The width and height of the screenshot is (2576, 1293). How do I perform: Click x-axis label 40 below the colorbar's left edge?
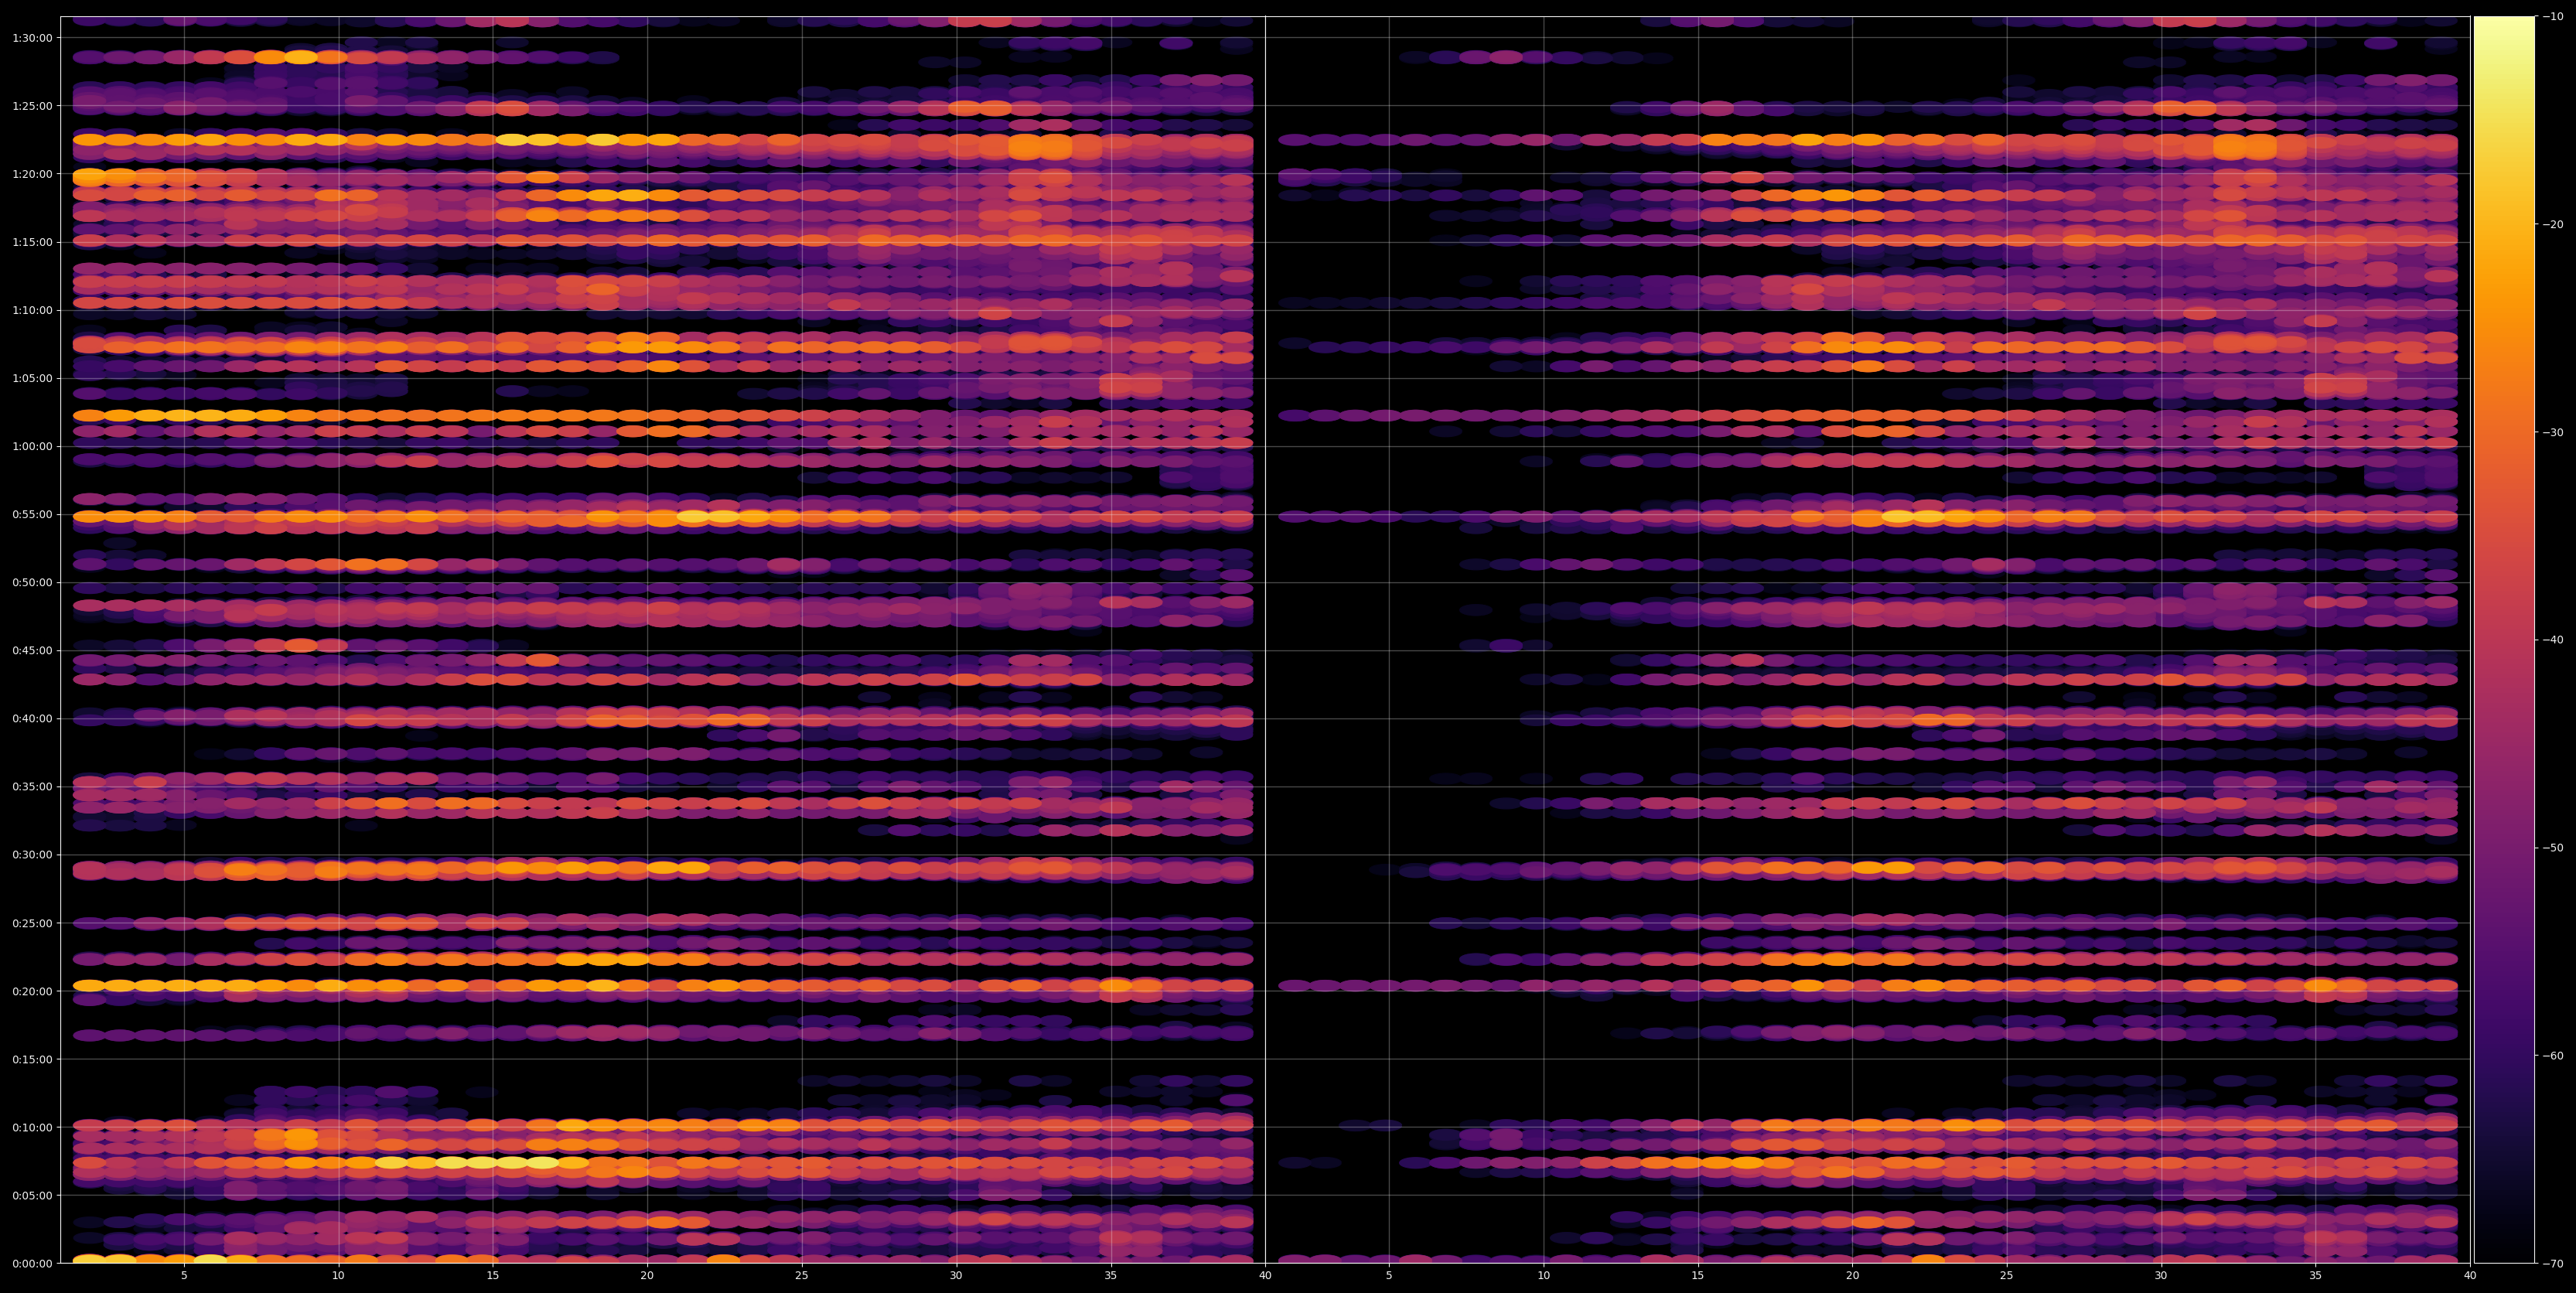point(2470,1276)
